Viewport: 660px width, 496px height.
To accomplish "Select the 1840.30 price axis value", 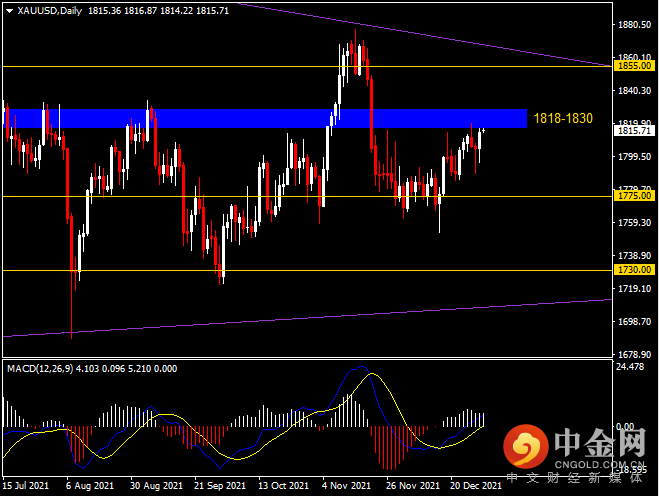I will pyautogui.click(x=634, y=91).
